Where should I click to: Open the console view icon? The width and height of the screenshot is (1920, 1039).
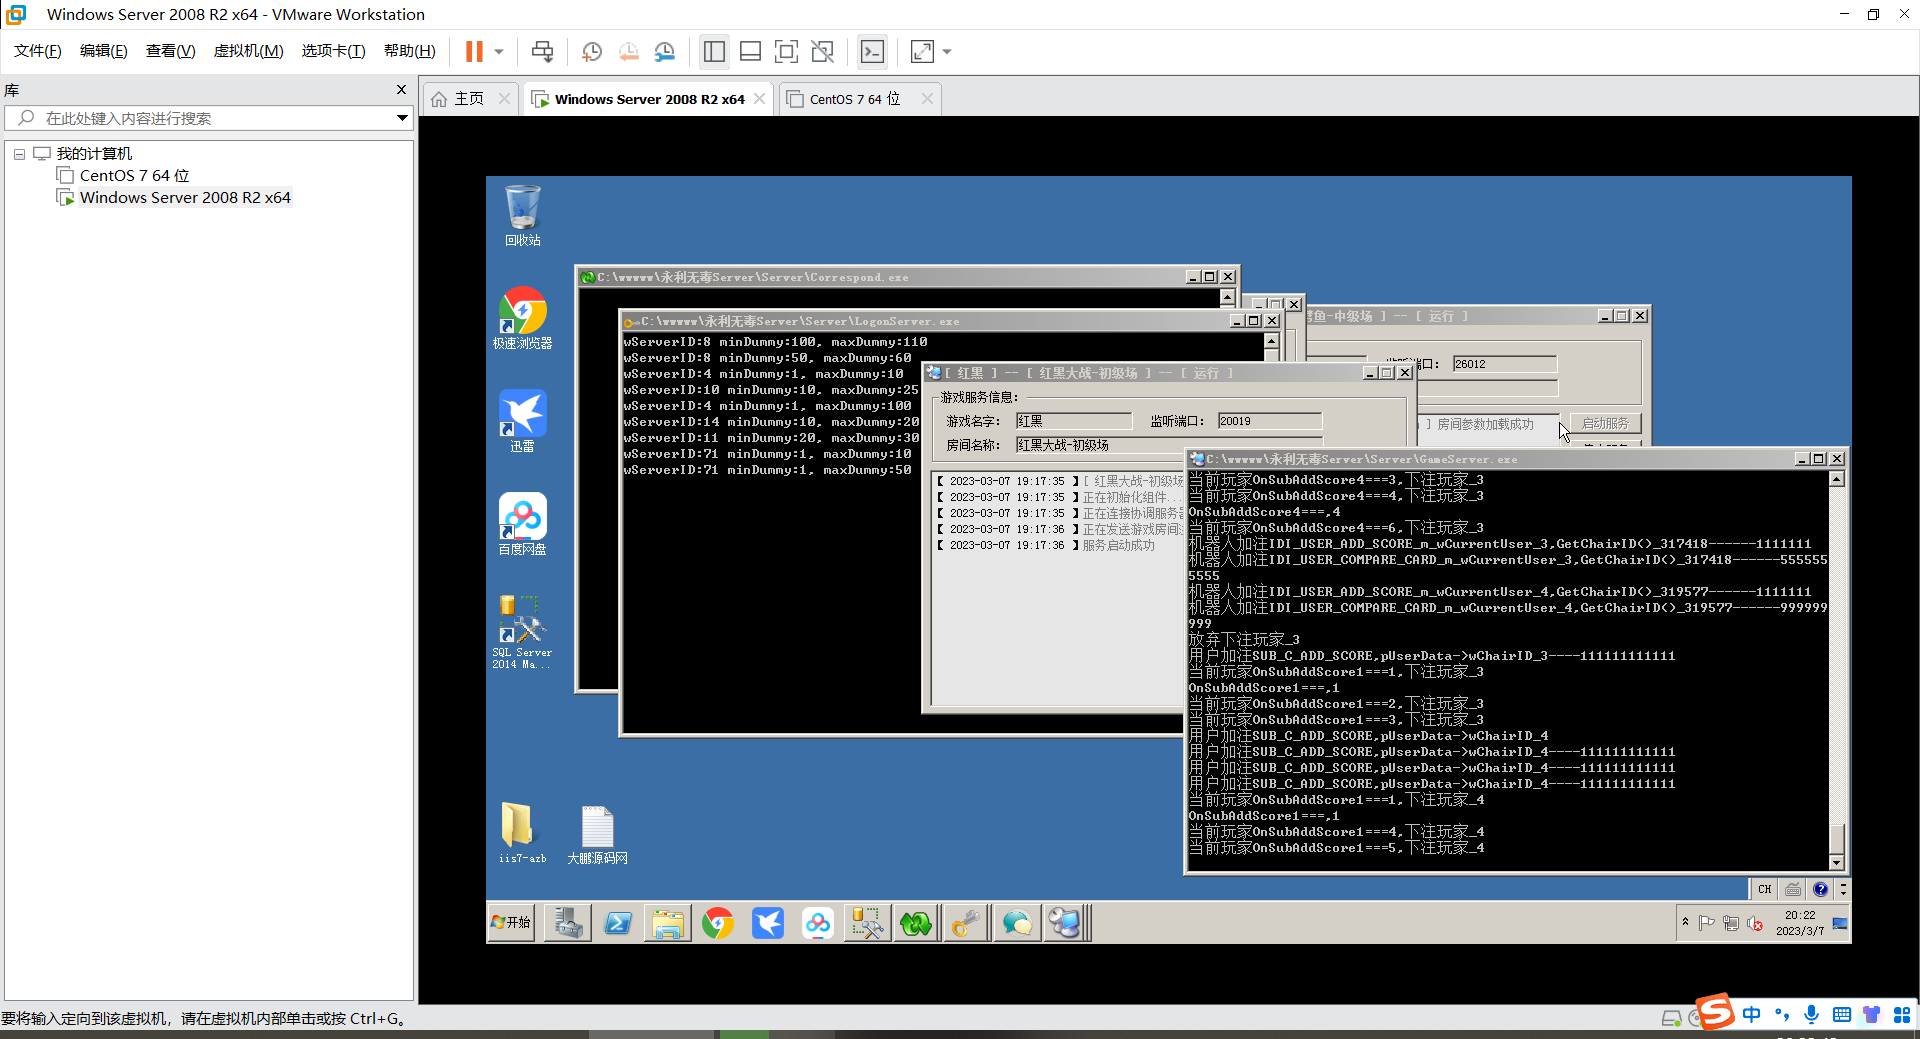coord(872,52)
